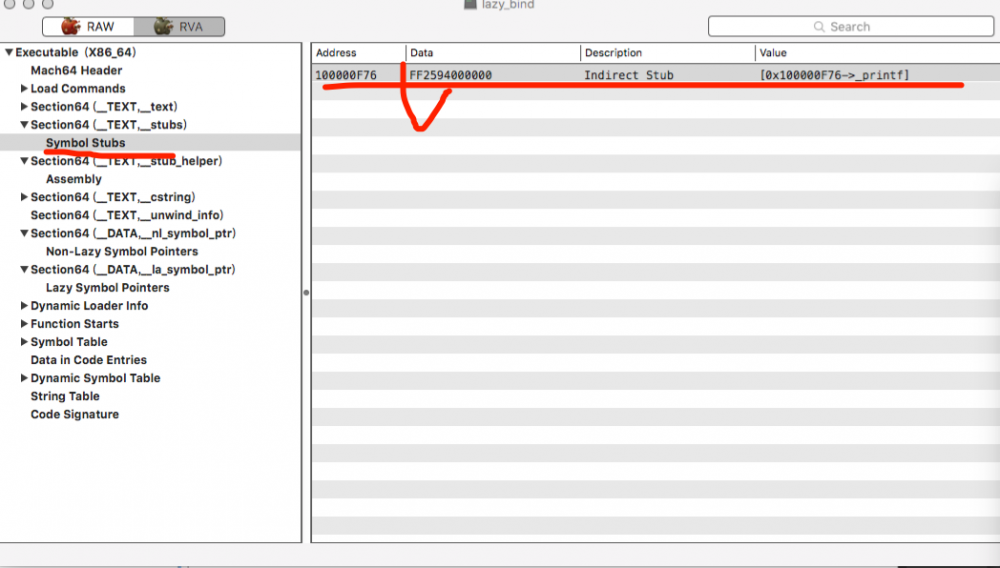The height and width of the screenshot is (568, 1000).
Task: Collapse the Executable (X86_64) root node
Action: [9, 52]
